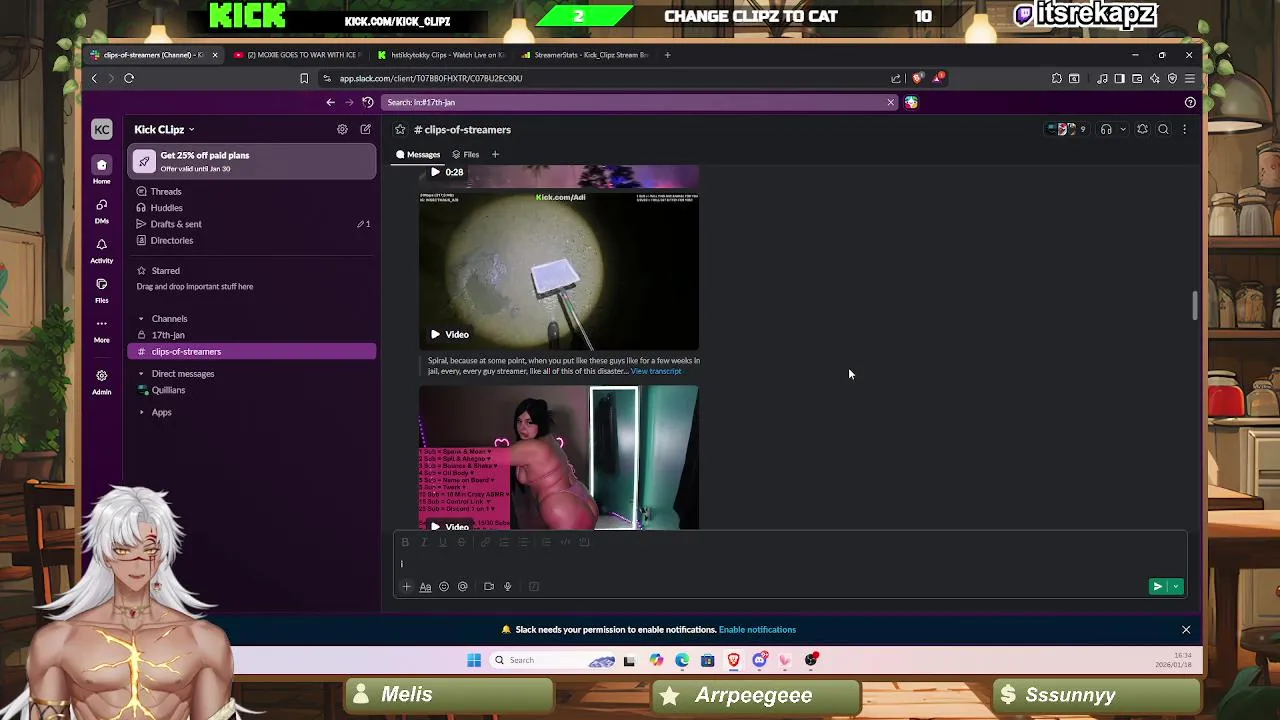Start a huddle with headphones icon
The image size is (1280, 720).
coord(1106,129)
